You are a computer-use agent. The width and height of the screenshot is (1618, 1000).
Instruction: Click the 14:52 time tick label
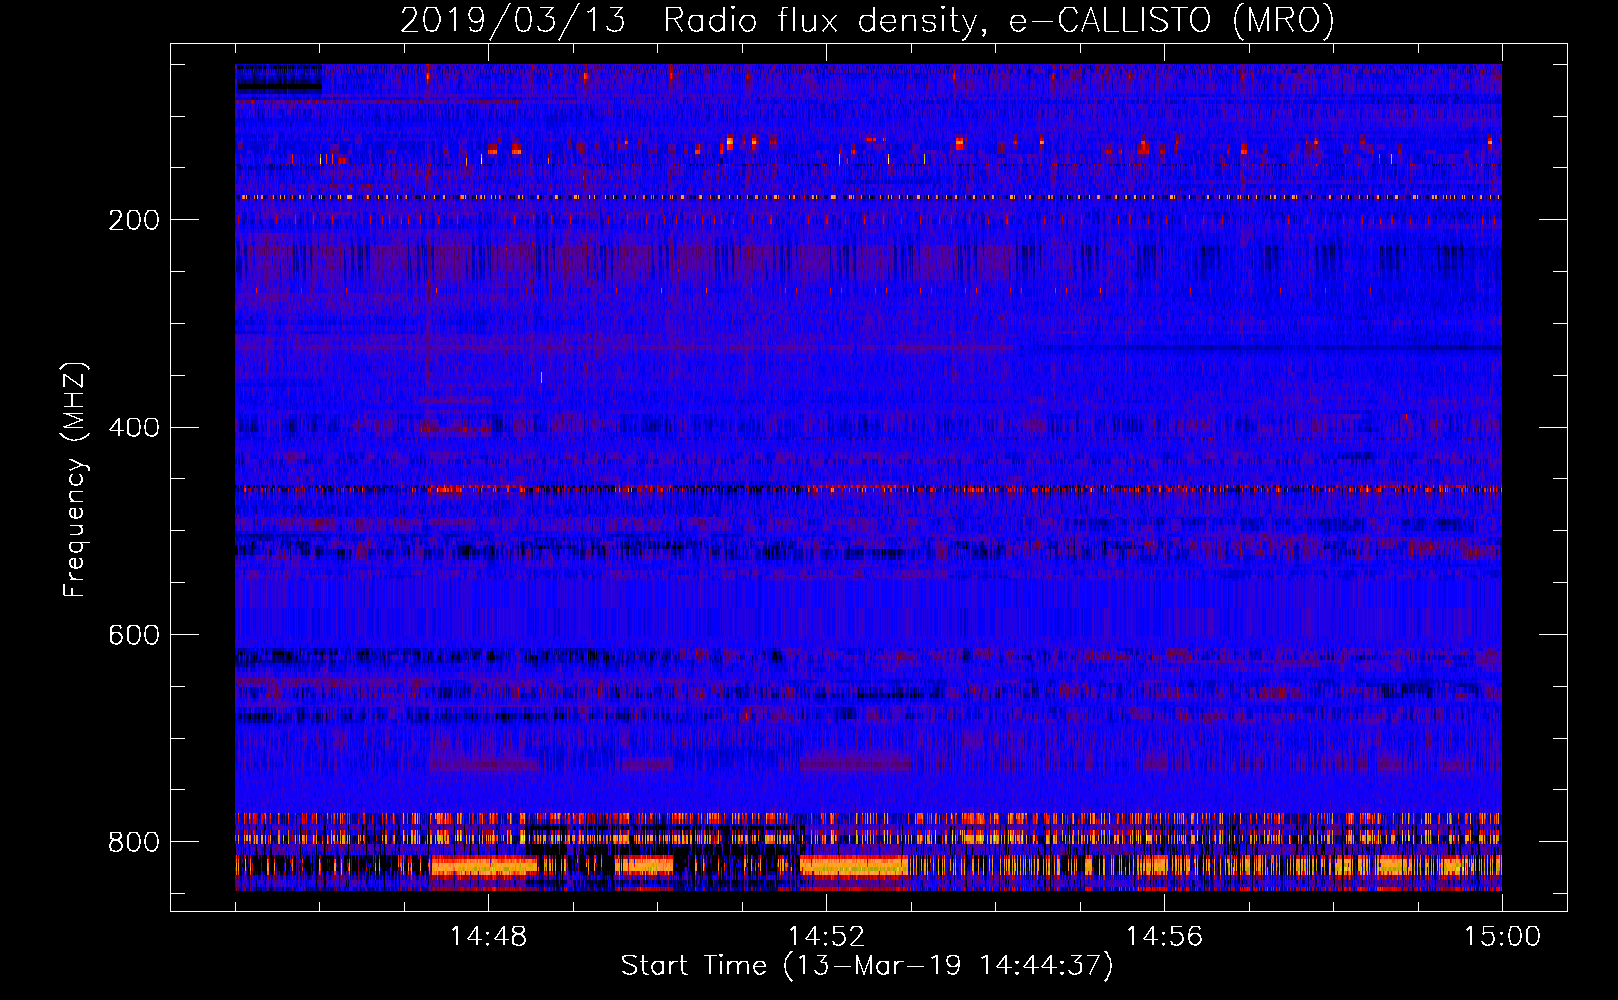coord(826,937)
